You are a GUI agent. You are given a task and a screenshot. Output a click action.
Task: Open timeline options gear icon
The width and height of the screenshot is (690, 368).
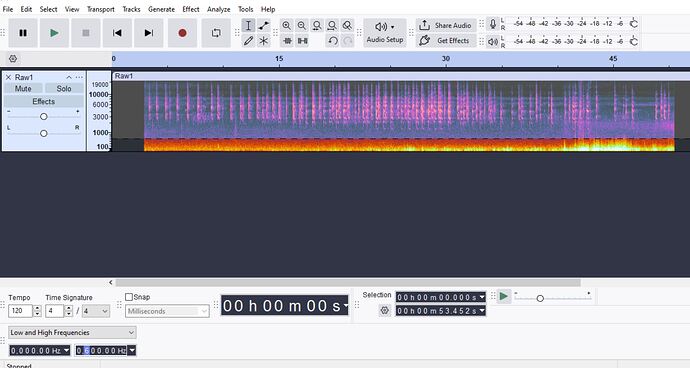click(x=13, y=59)
